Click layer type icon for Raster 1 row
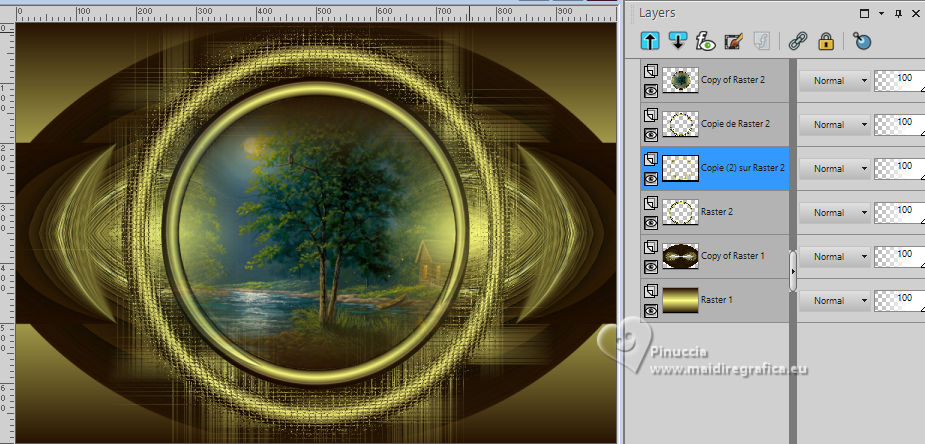The image size is (925, 444). pos(651,292)
